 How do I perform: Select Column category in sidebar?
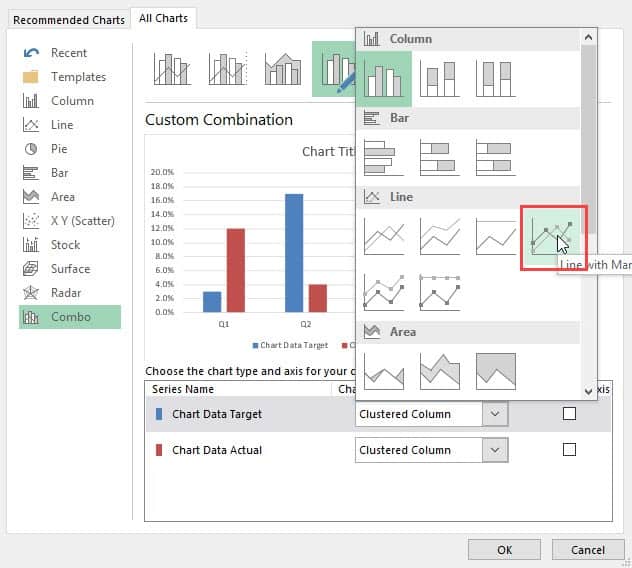69,101
